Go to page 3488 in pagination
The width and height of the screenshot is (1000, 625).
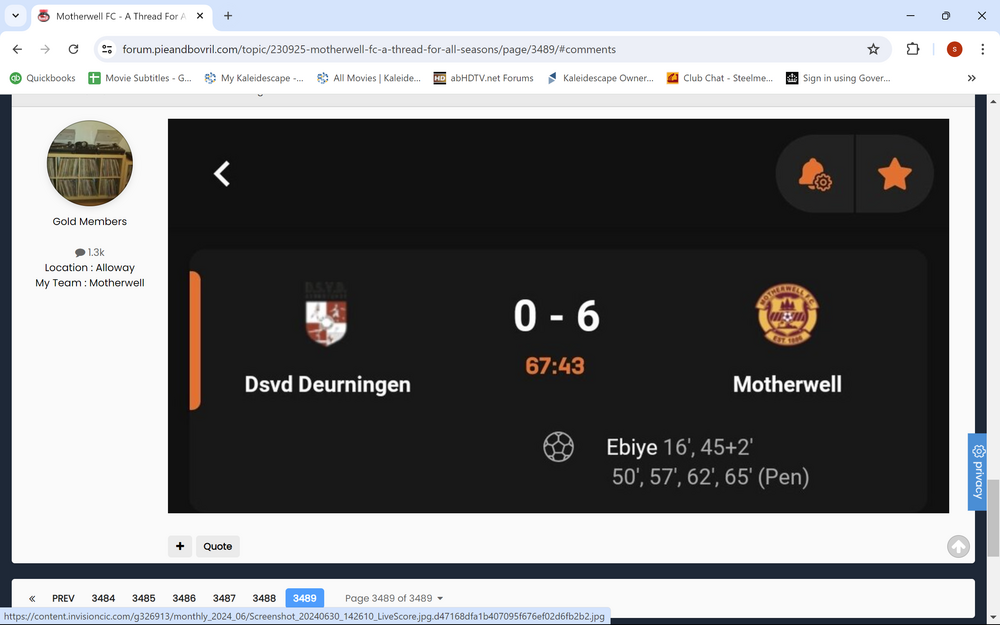(x=264, y=598)
